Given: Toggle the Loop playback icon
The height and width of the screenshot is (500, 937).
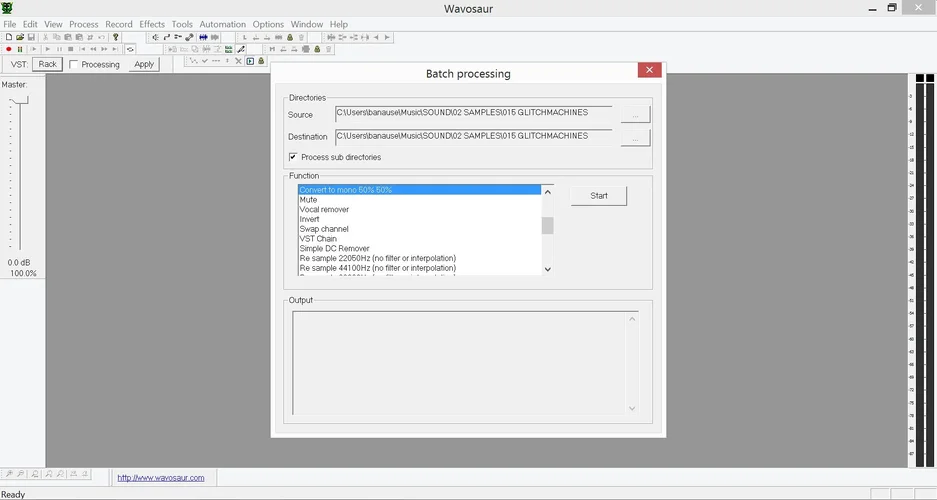Looking at the screenshot, I should pos(130,49).
